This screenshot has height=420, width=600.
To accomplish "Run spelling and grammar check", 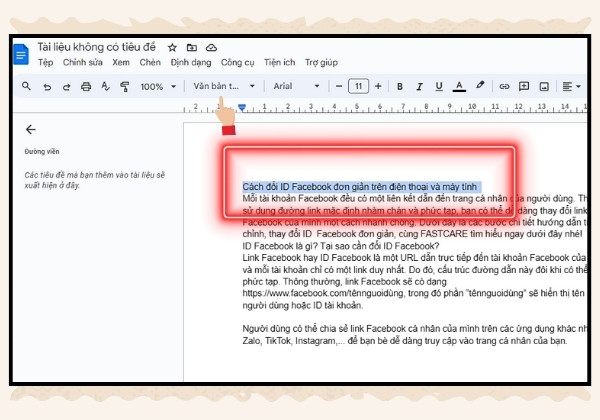I will [105, 86].
